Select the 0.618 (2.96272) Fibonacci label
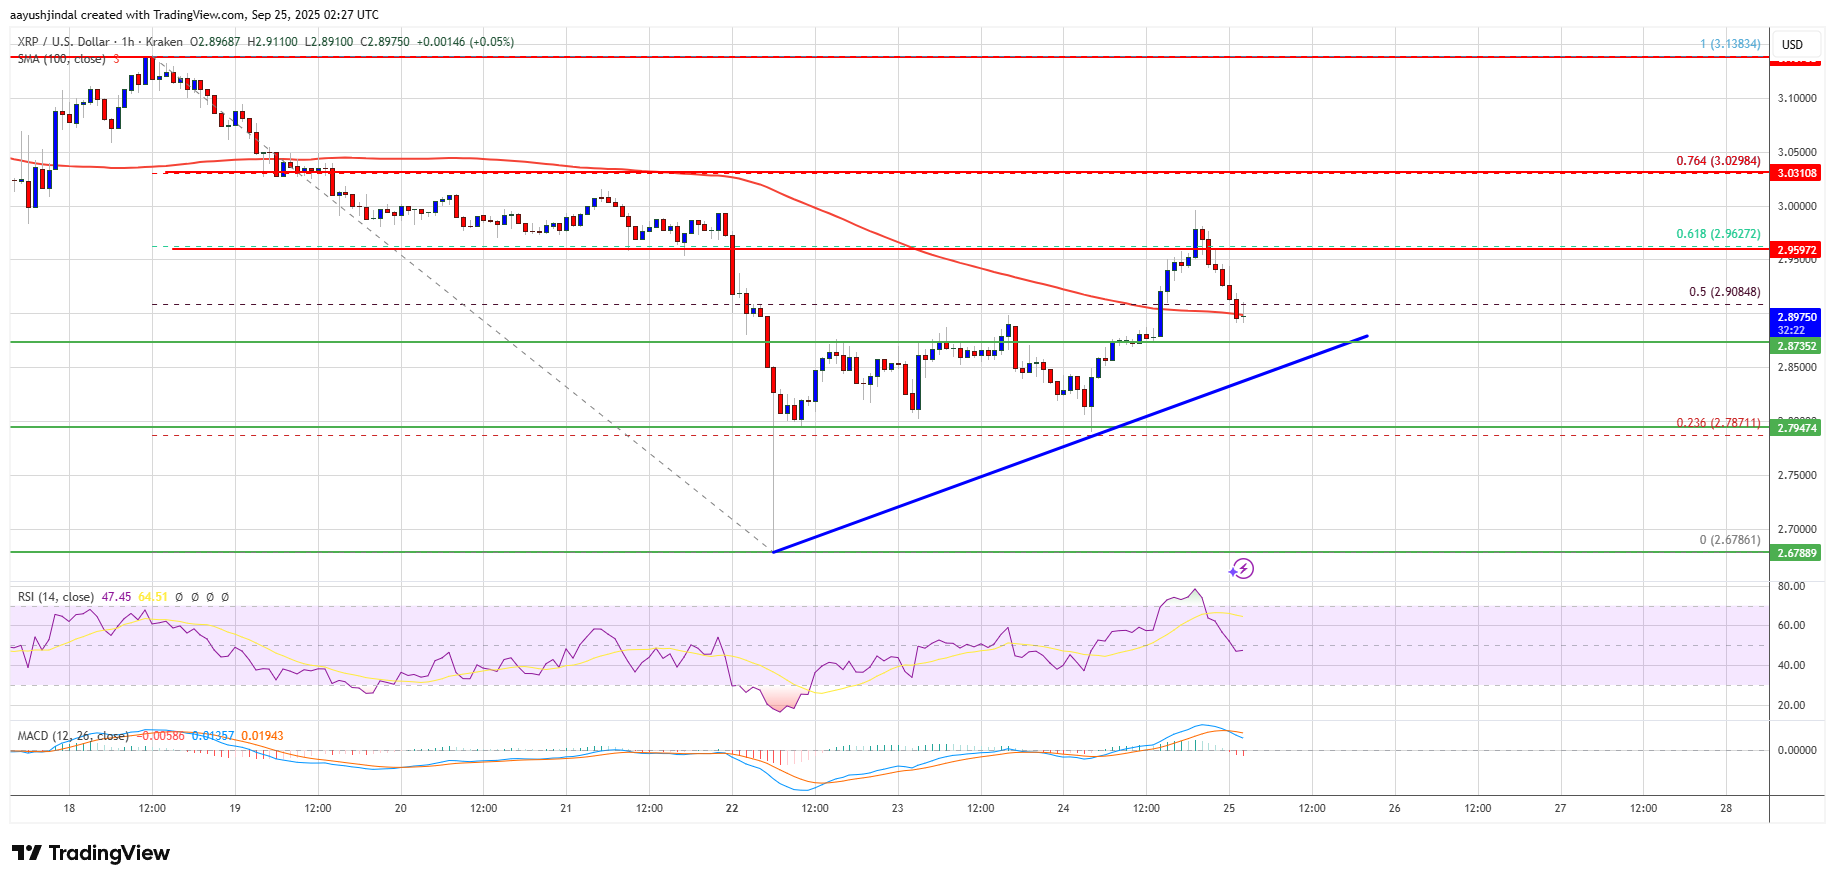 tap(1718, 234)
